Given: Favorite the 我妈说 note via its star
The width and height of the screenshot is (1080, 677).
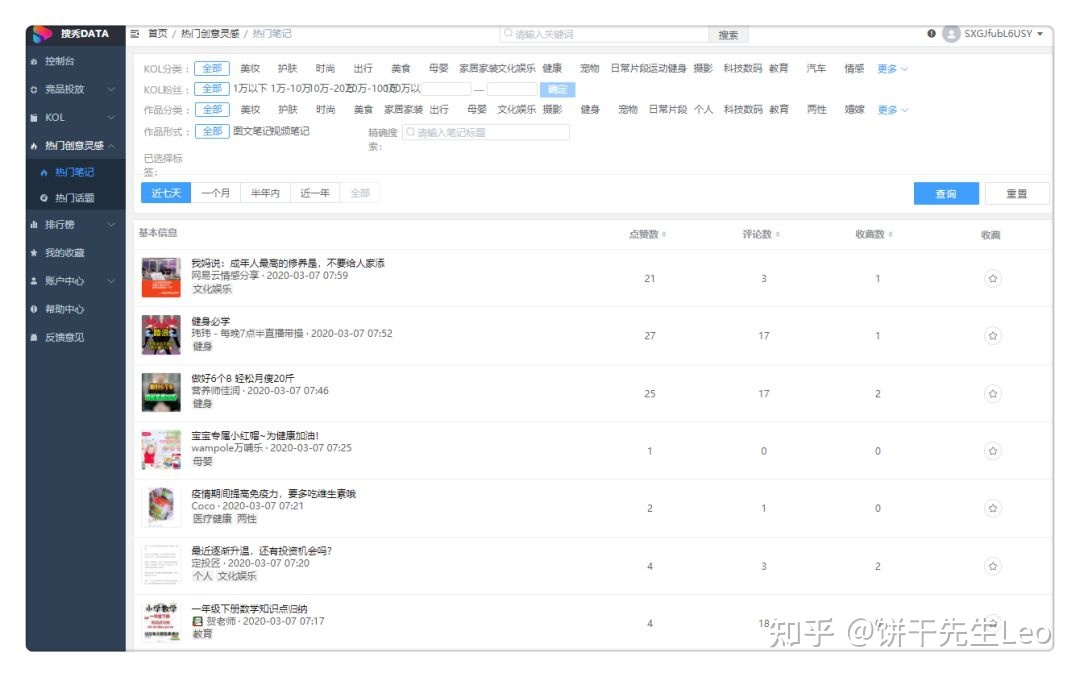Looking at the screenshot, I should pos(991,278).
